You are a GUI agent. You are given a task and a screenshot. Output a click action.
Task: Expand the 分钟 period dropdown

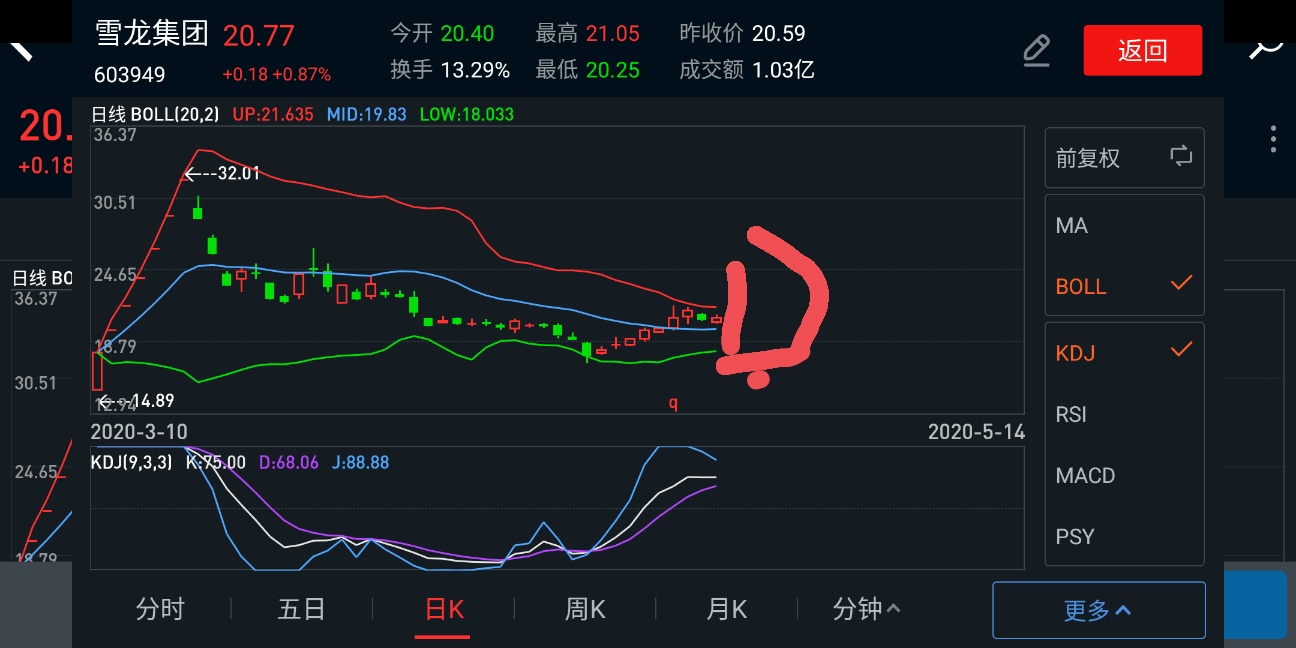(x=867, y=608)
